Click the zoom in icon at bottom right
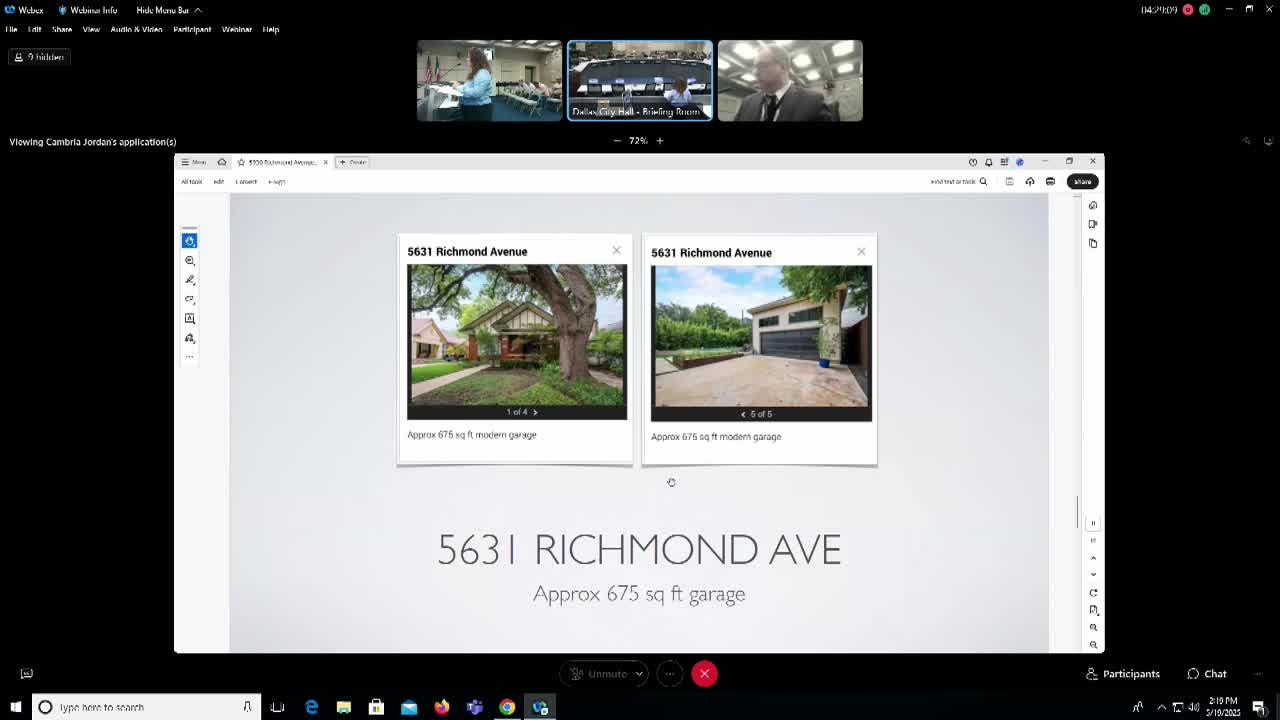The image size is (1280, 720). (1093, 627)
